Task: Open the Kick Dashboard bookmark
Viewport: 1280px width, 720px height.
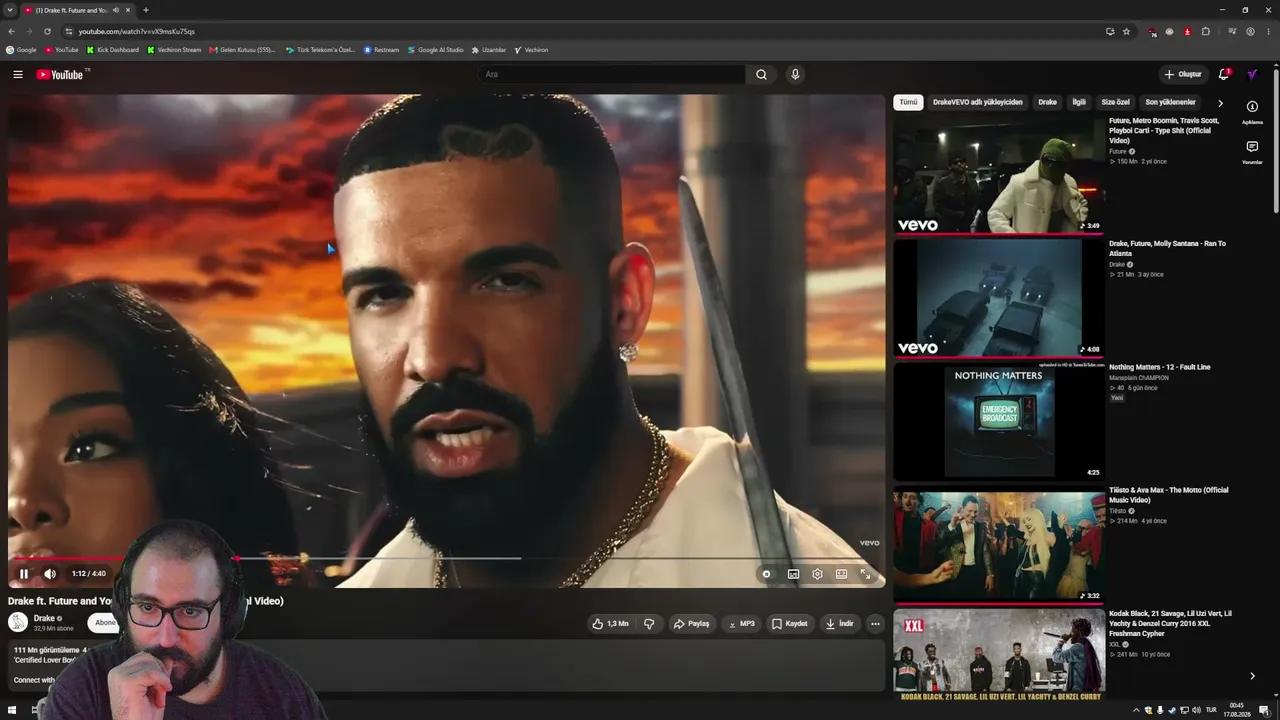Action: click(x=112, y=49)
